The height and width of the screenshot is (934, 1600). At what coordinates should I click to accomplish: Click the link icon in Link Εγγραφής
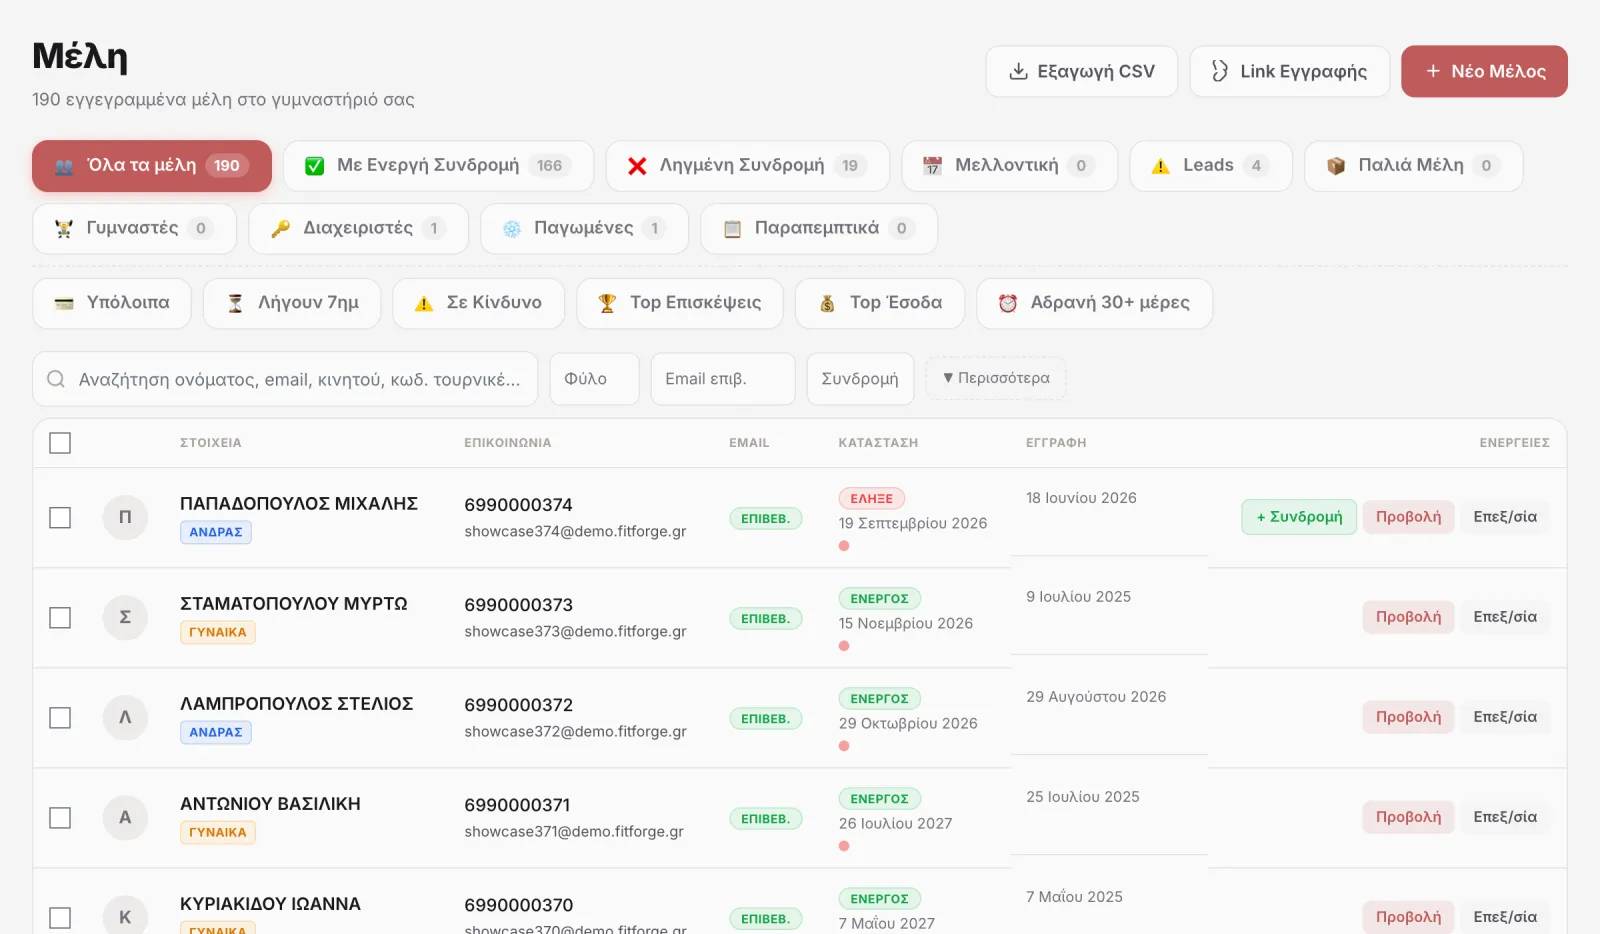pyautogui.click(x=1220, y=71)
